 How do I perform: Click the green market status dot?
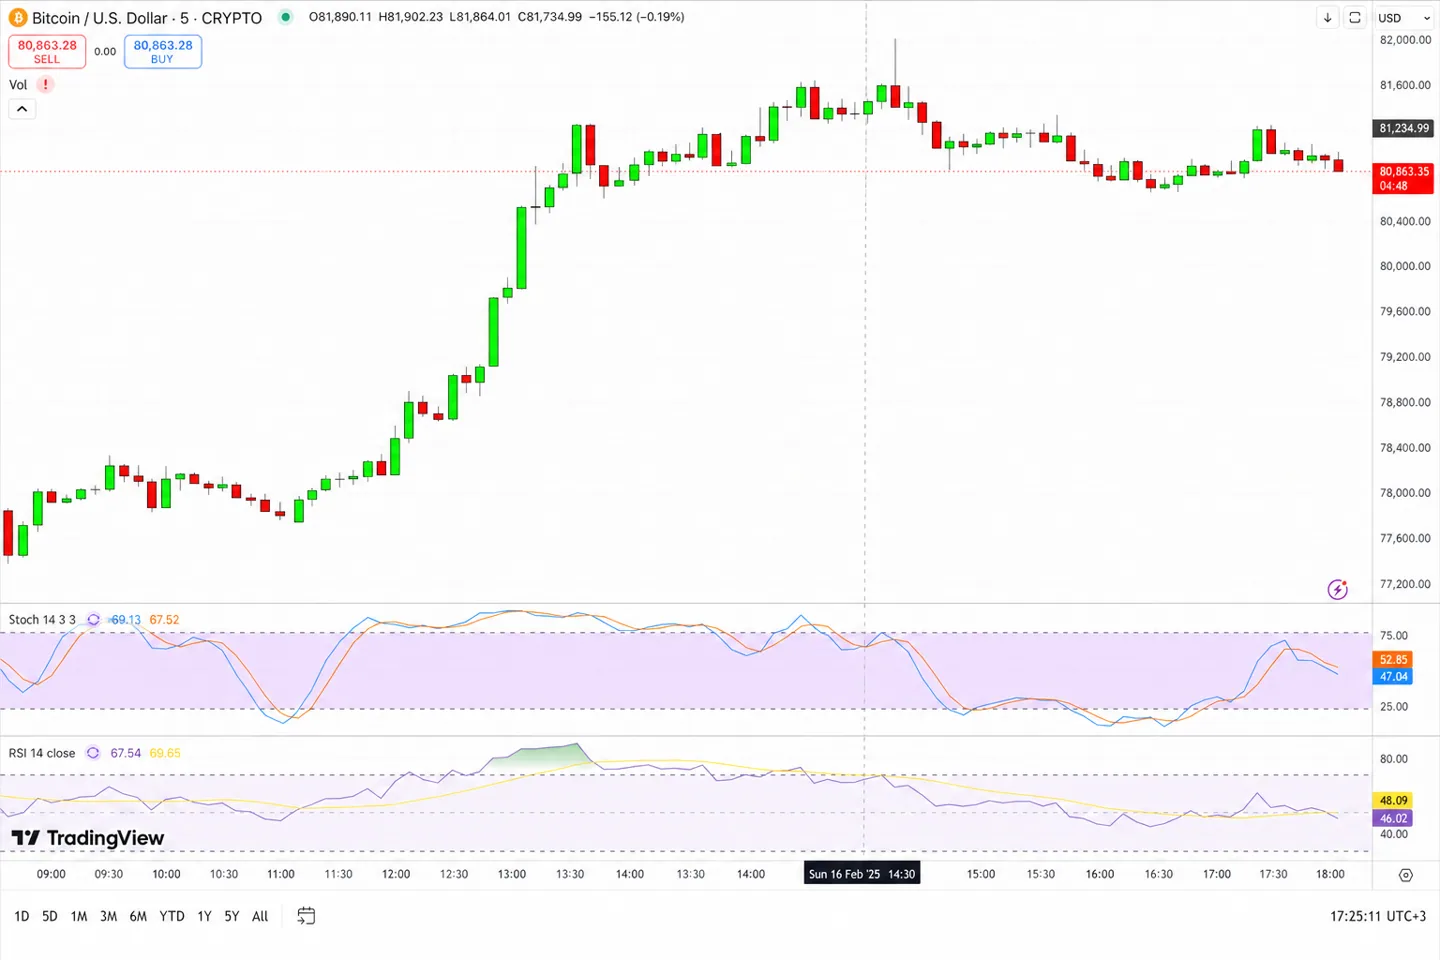coord(286,17)
